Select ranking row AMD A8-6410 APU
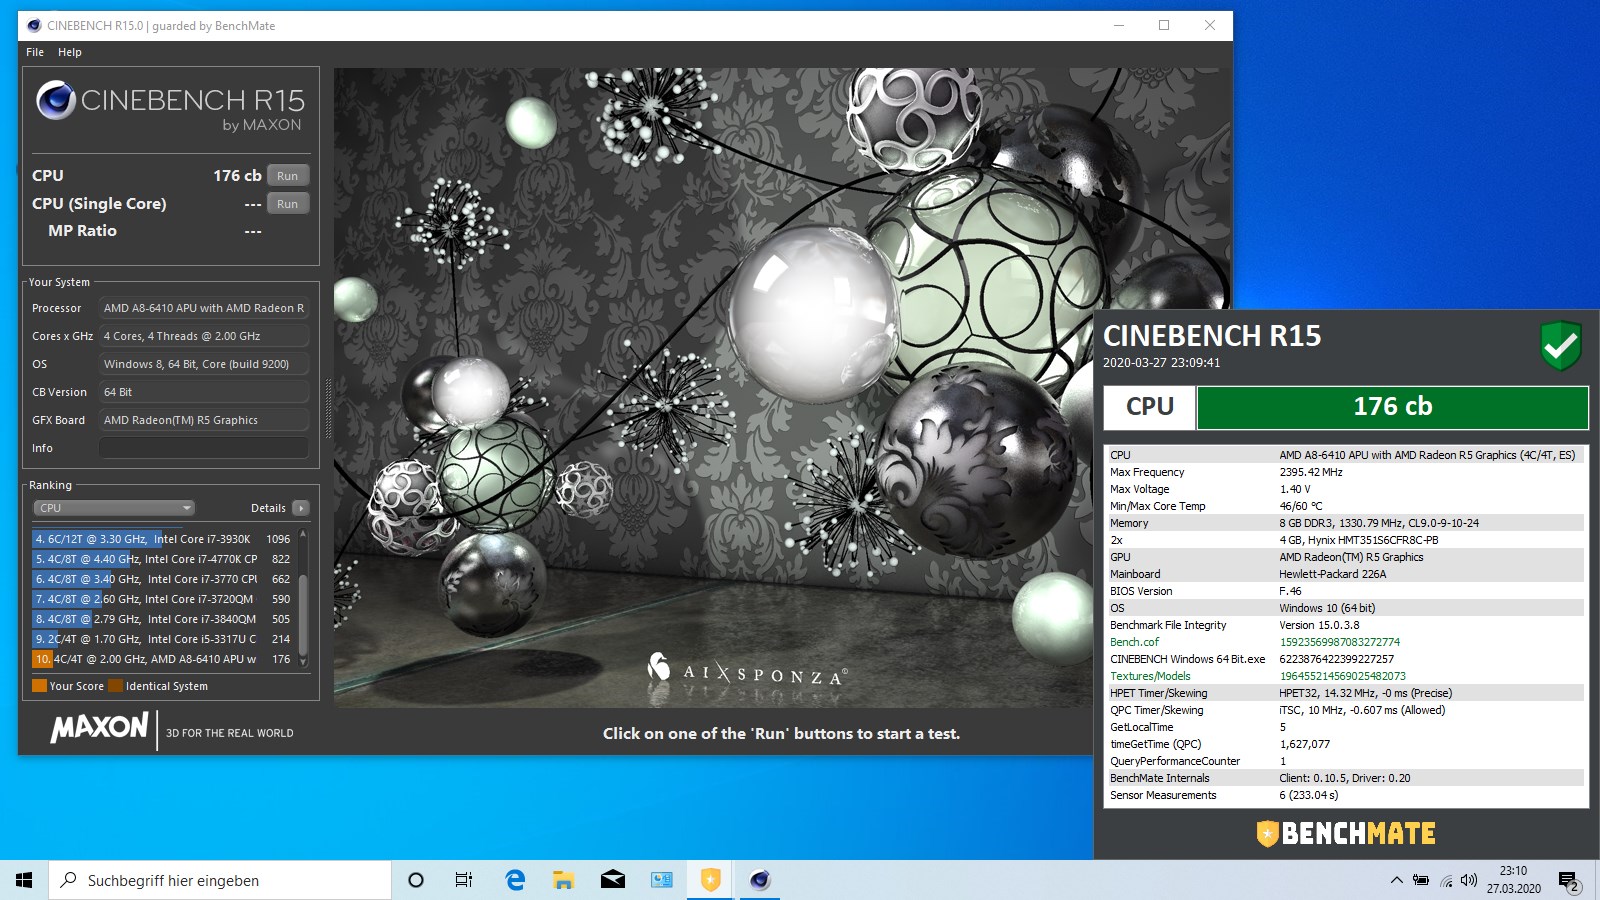The image size is (1600, 900). coord(163,659)
